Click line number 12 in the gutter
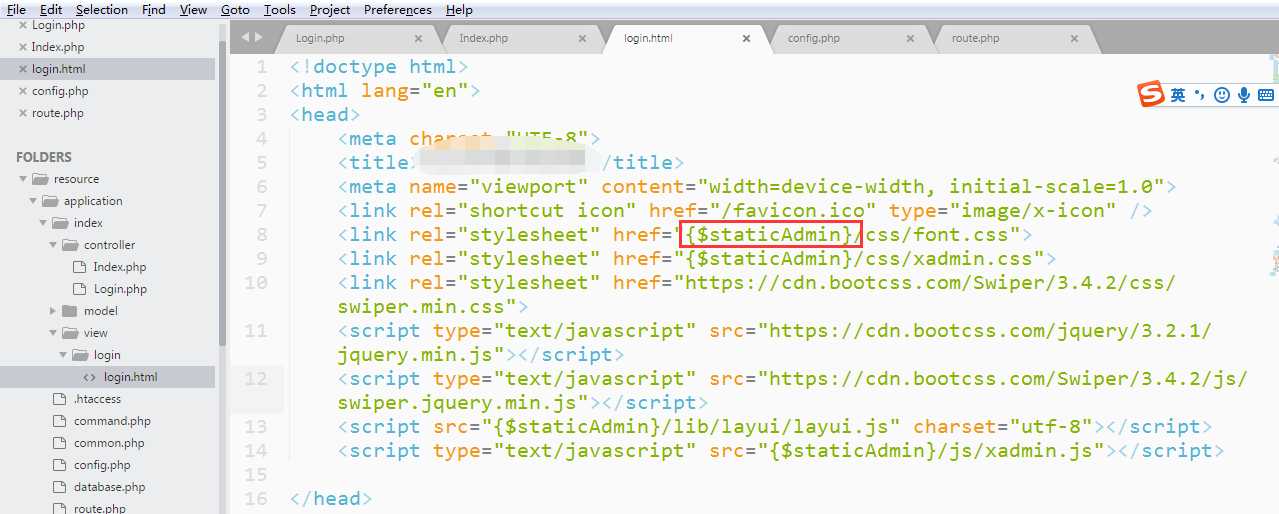 256,378
